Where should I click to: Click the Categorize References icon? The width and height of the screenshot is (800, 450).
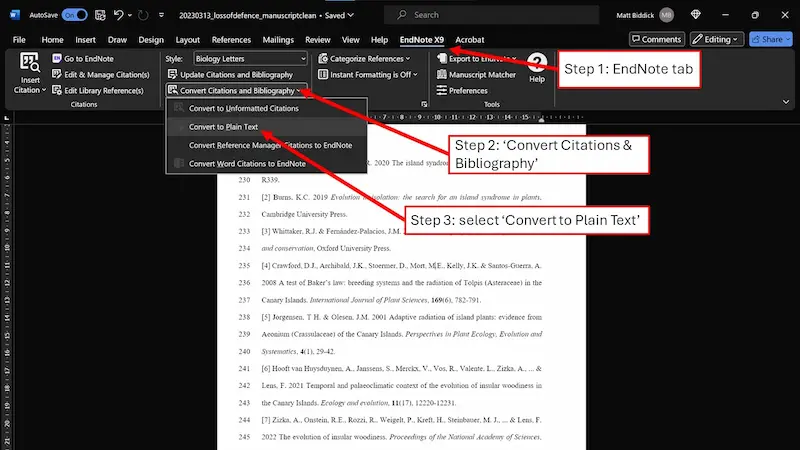[323, 59]
